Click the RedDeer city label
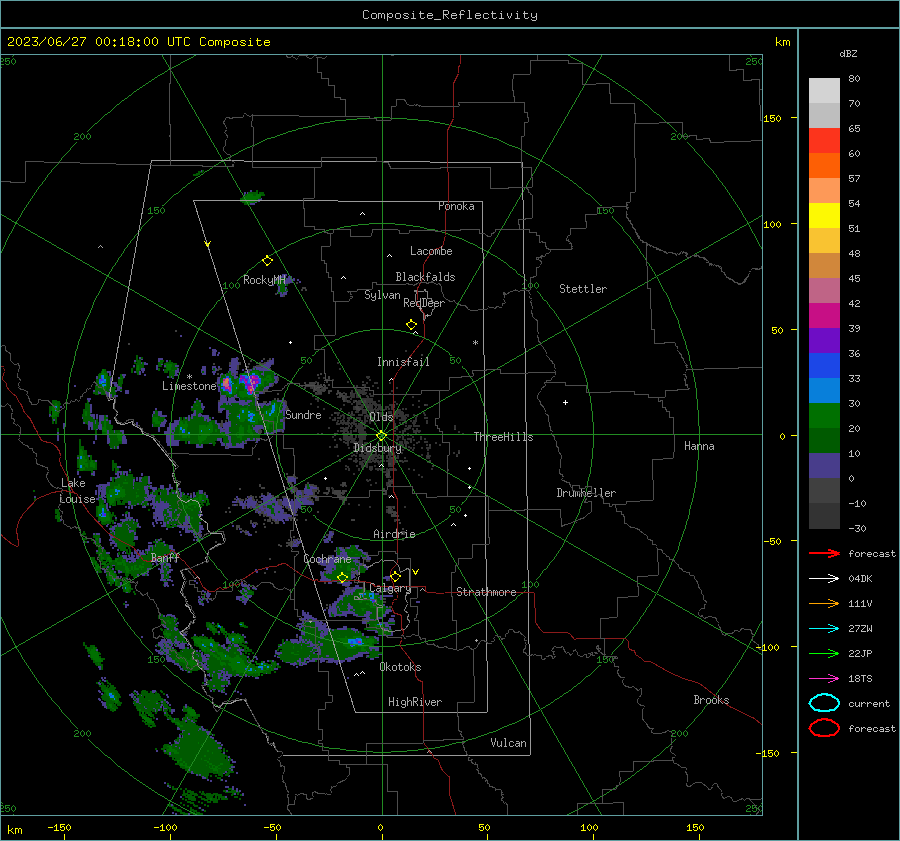This screenshot has height=841, width=900. [424, 303]
